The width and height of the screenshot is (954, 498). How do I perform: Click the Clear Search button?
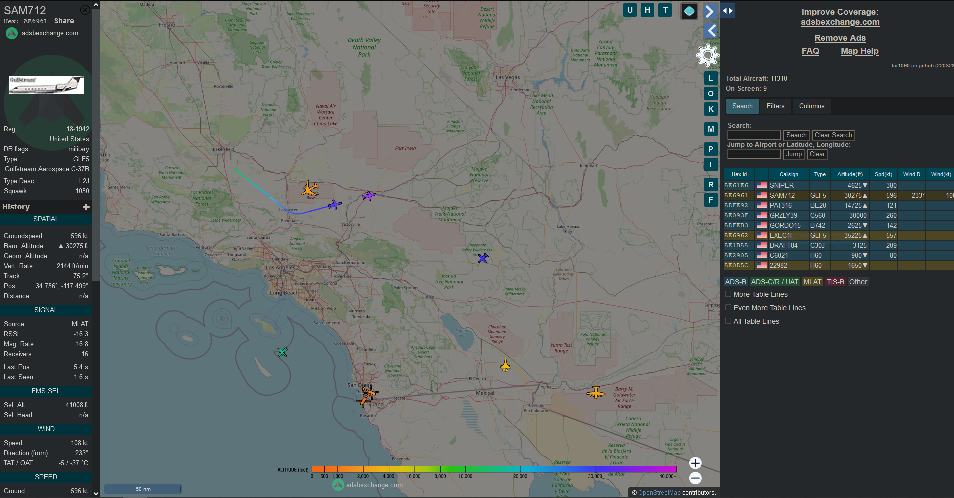tap(834, 135)
